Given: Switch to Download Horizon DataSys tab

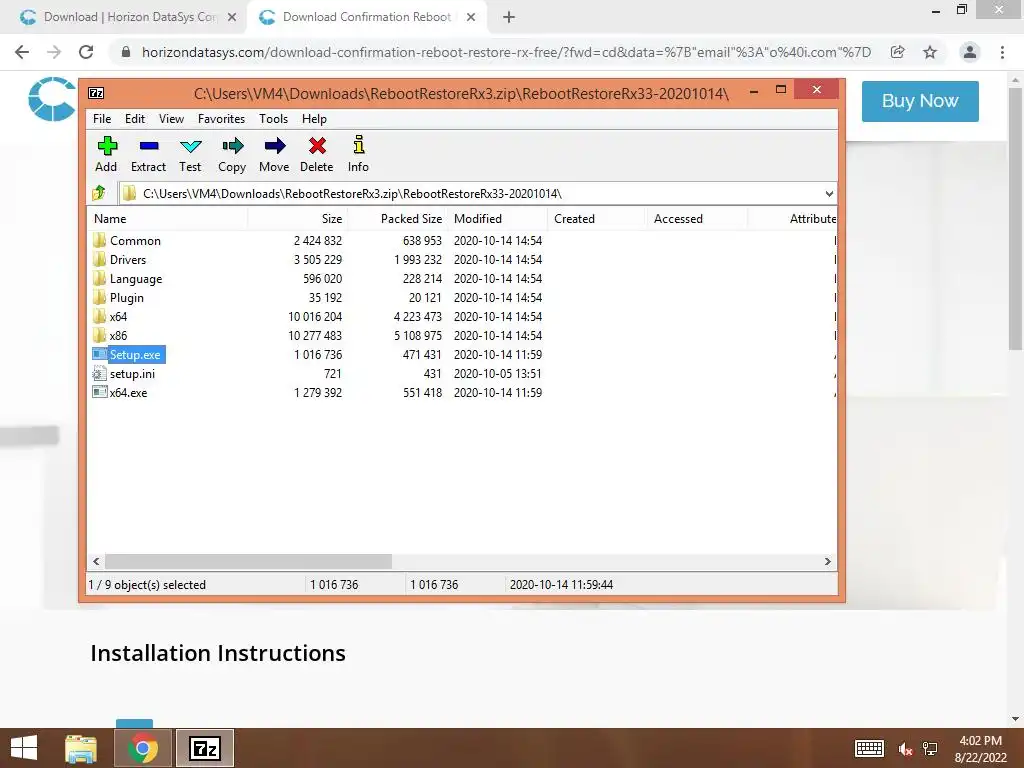Looking at the screenshot, I should click(x=129, y=17).
